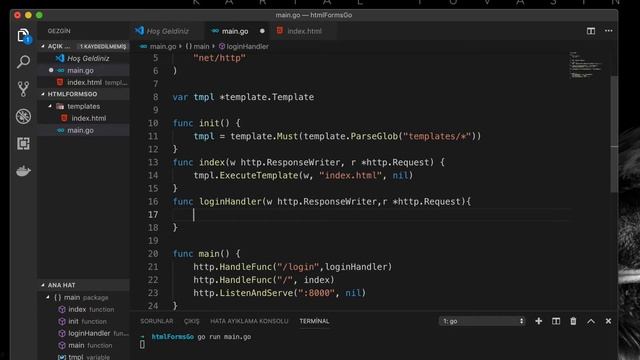
Task: Select main.go in open editors list
Action: pyautogui.click(x=84, y=70)
